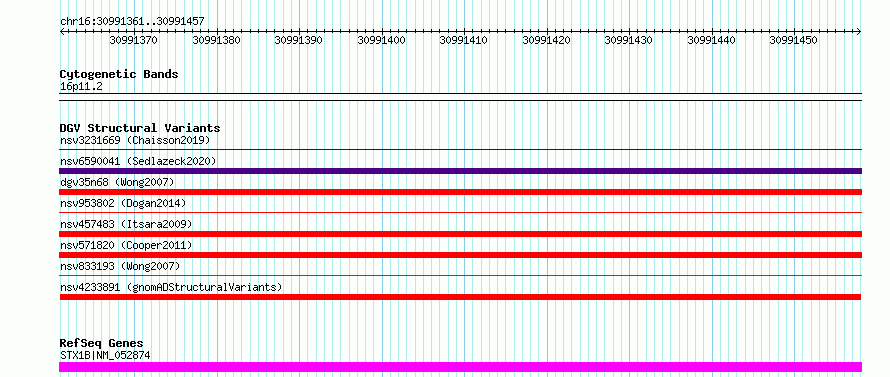
Task: Click the nsv3231669 (Chaisson2019) variant label
Action: [x=135, y=140]
